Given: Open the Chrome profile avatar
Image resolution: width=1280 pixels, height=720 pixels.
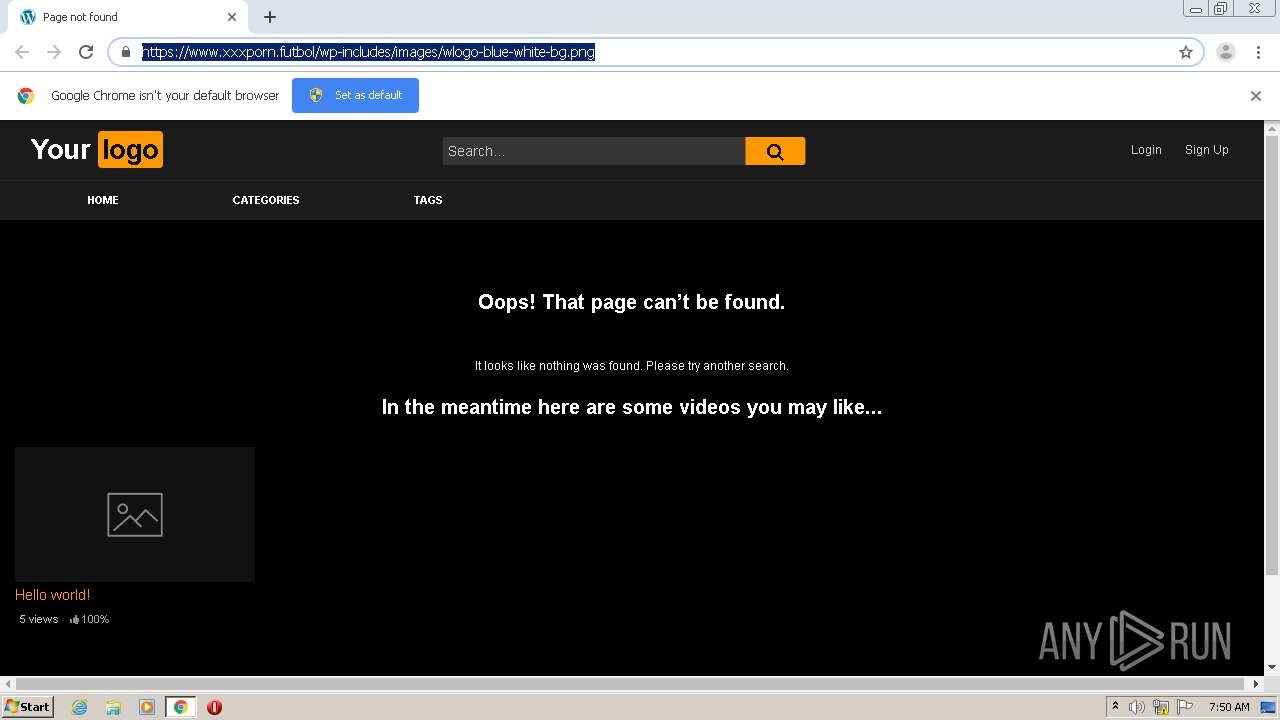Looking at the screenshot, I should pos(1226,52).
